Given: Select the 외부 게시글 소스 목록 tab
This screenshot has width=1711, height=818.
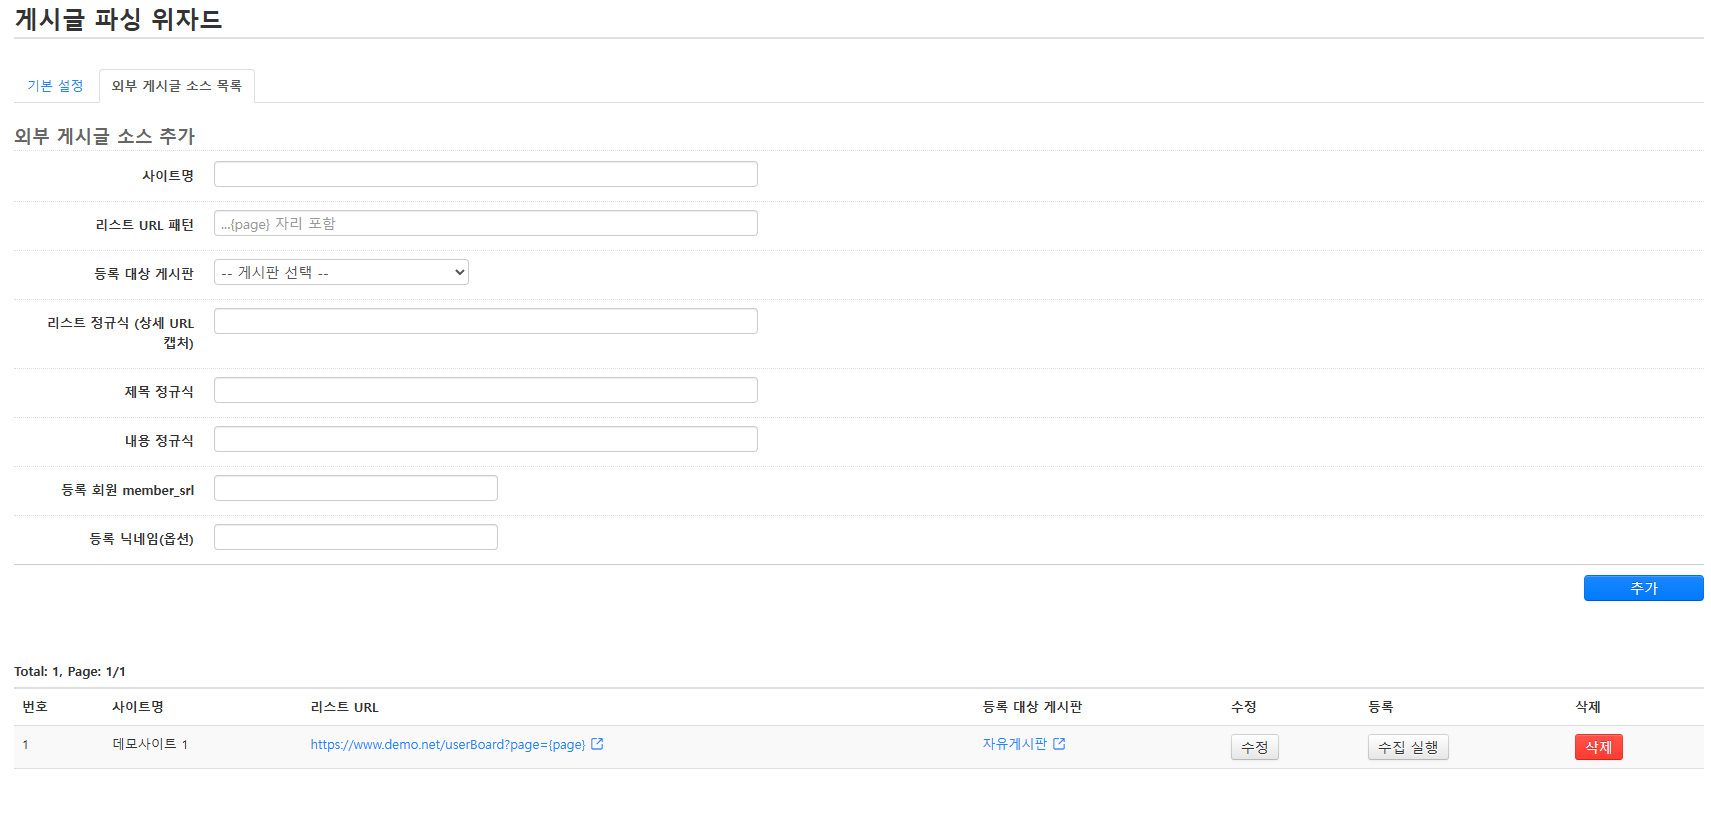Looking at the screenshot, I should coord(177,86).
